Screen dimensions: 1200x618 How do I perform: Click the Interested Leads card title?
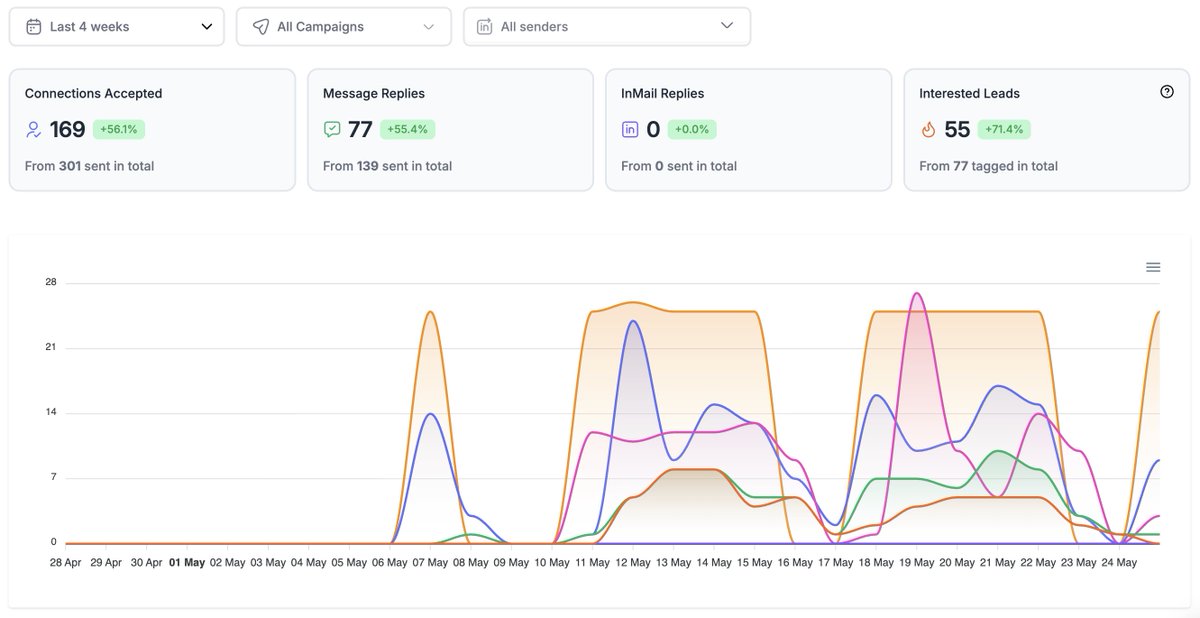tap(970, 93)
